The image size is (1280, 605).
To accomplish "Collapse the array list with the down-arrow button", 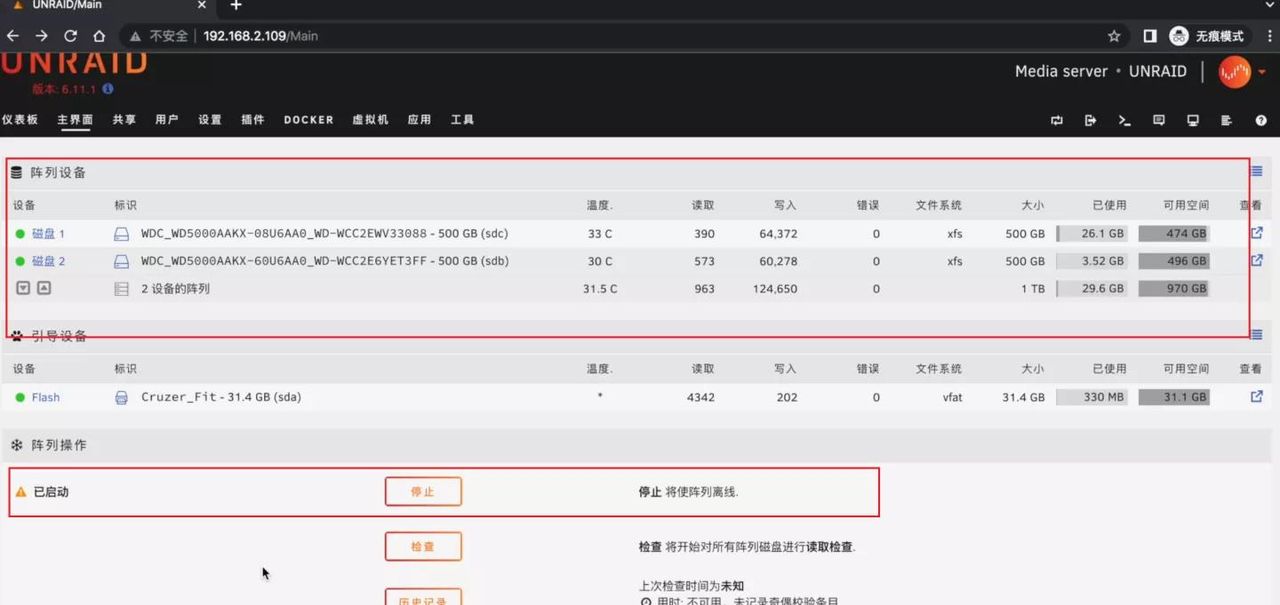I will click(21, 288).
